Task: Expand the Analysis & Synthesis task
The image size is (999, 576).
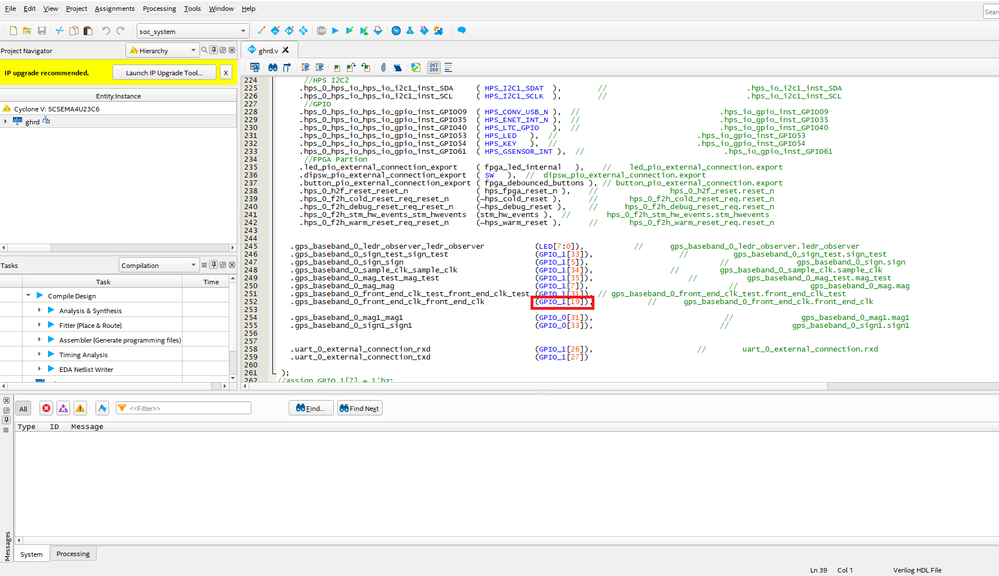Action: coord(39,311)
